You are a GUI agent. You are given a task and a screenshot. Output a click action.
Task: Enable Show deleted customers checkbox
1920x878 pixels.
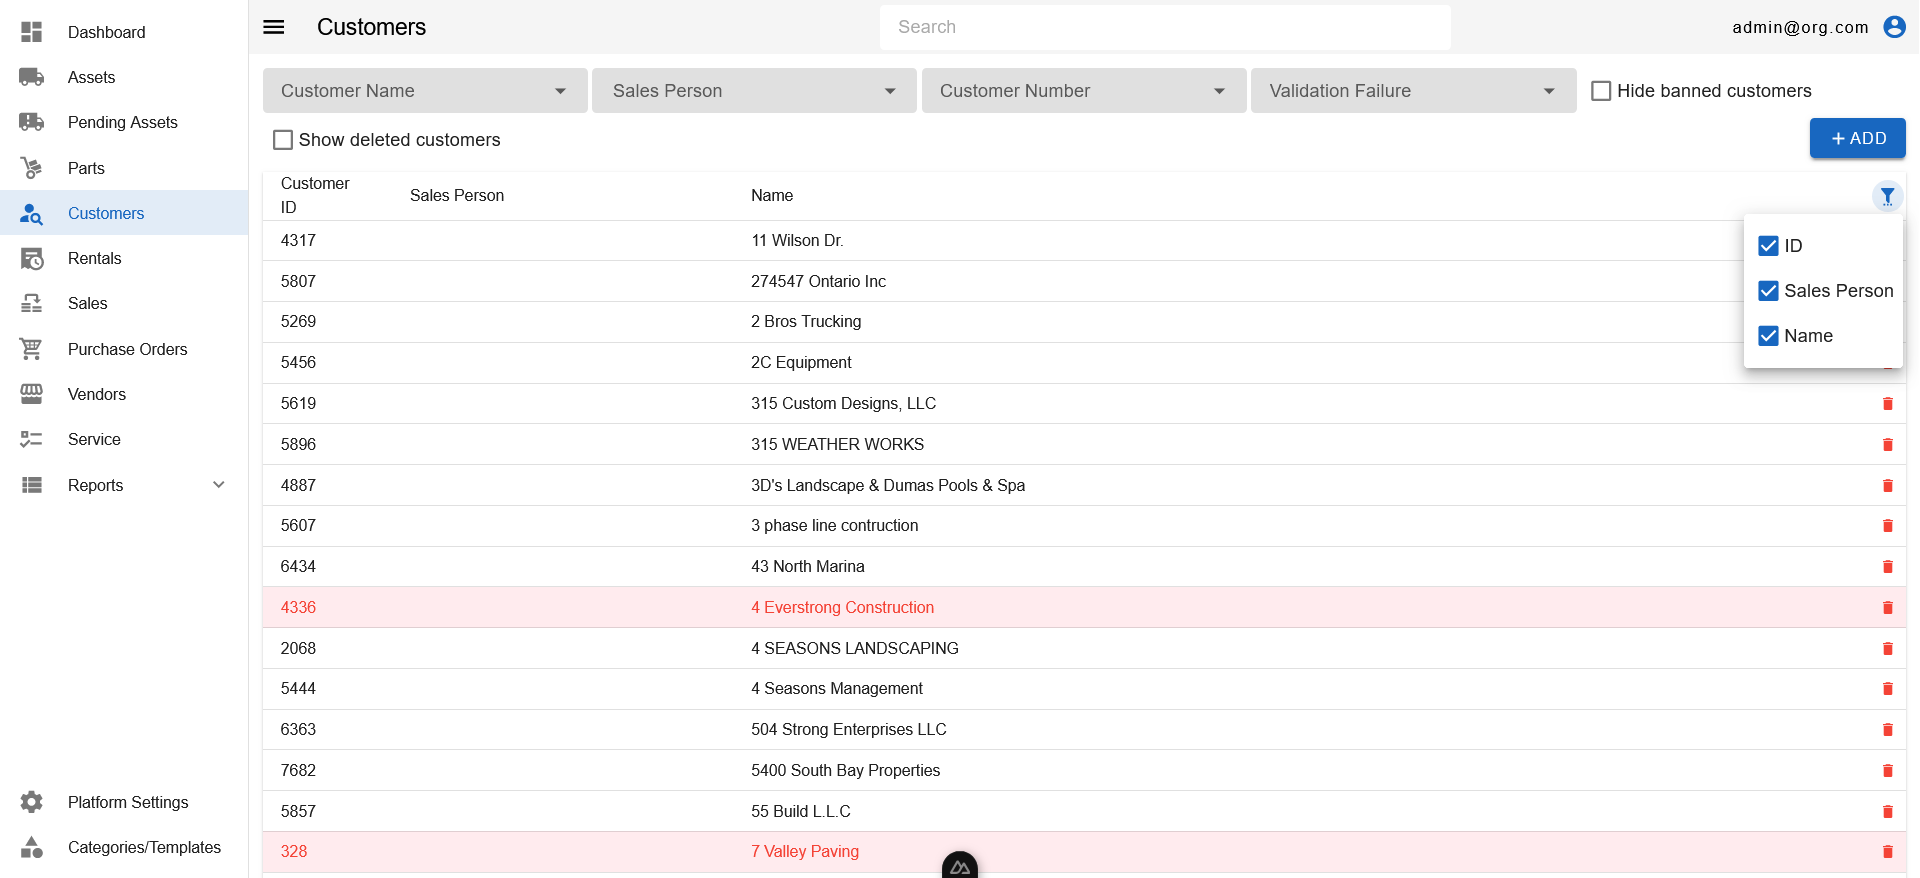pos(283,140)
